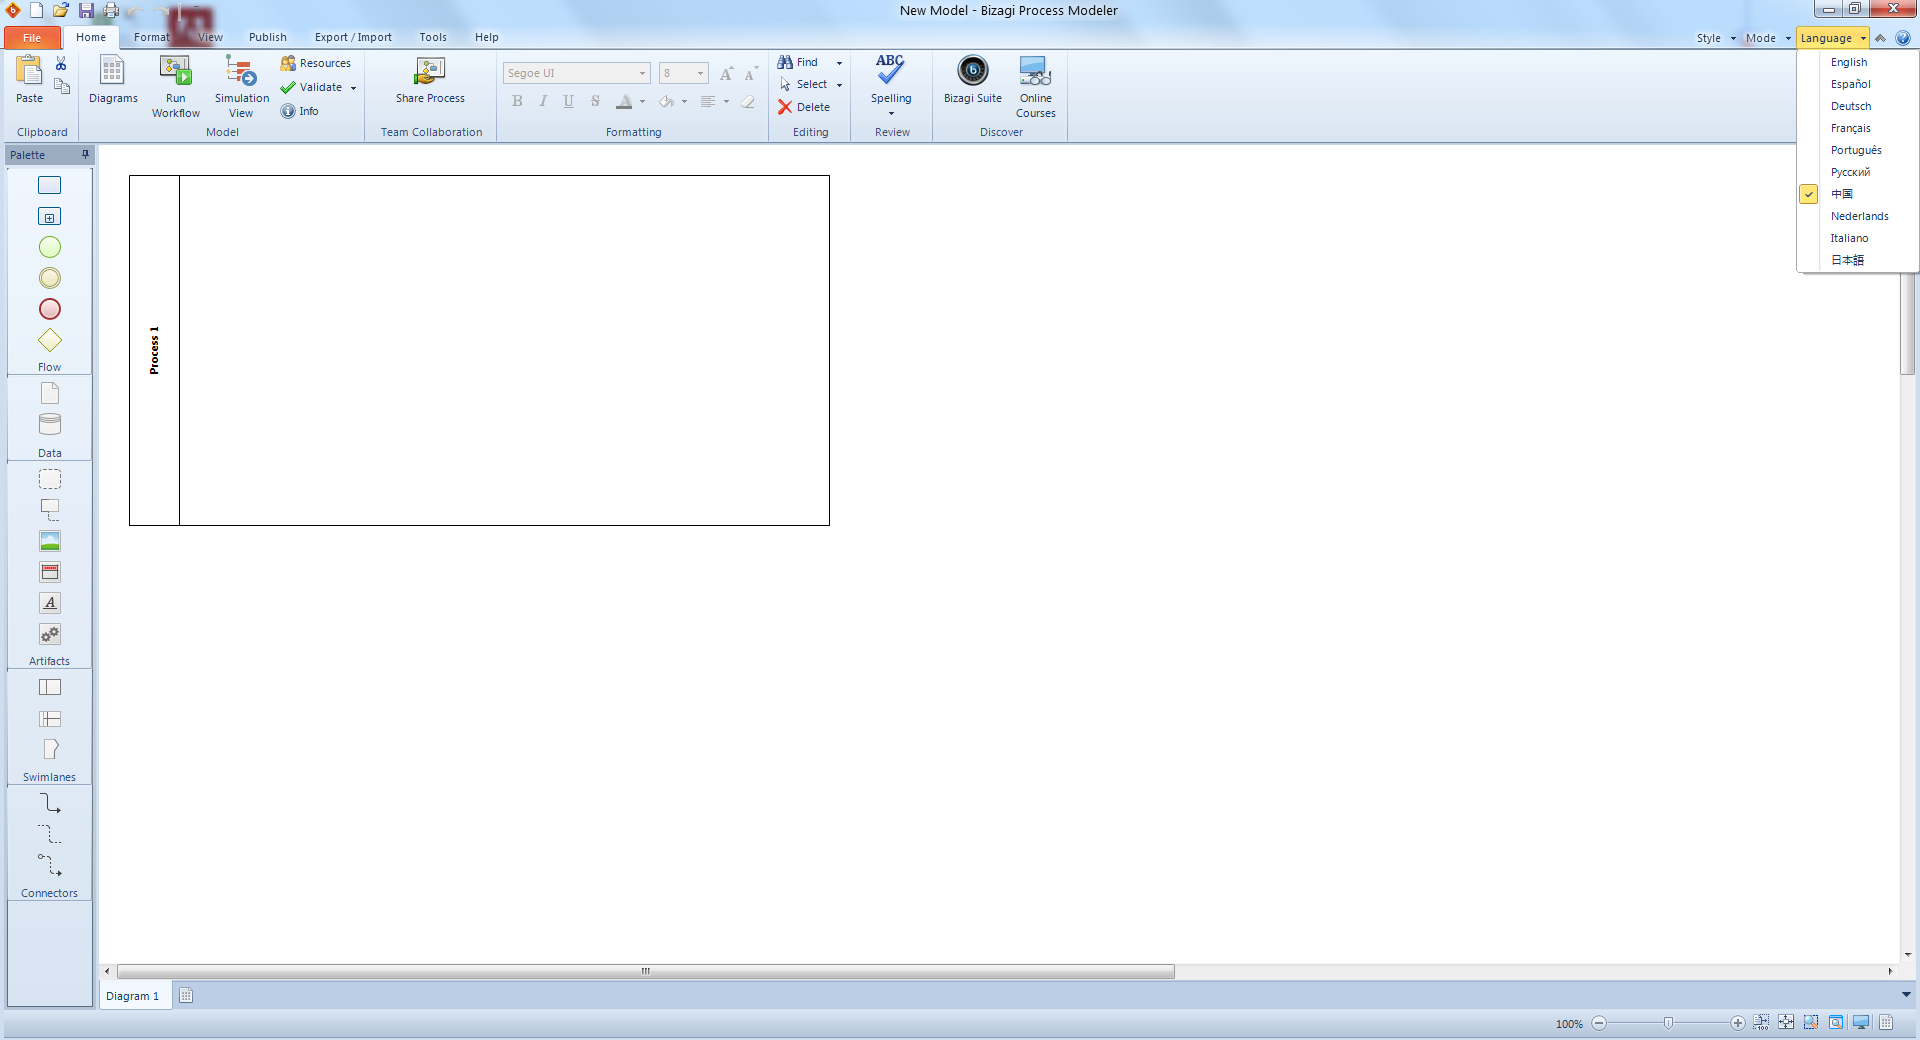Click the Fit to window status bar icon
The image size is (1920, 1040).
pos(1786,1022)
